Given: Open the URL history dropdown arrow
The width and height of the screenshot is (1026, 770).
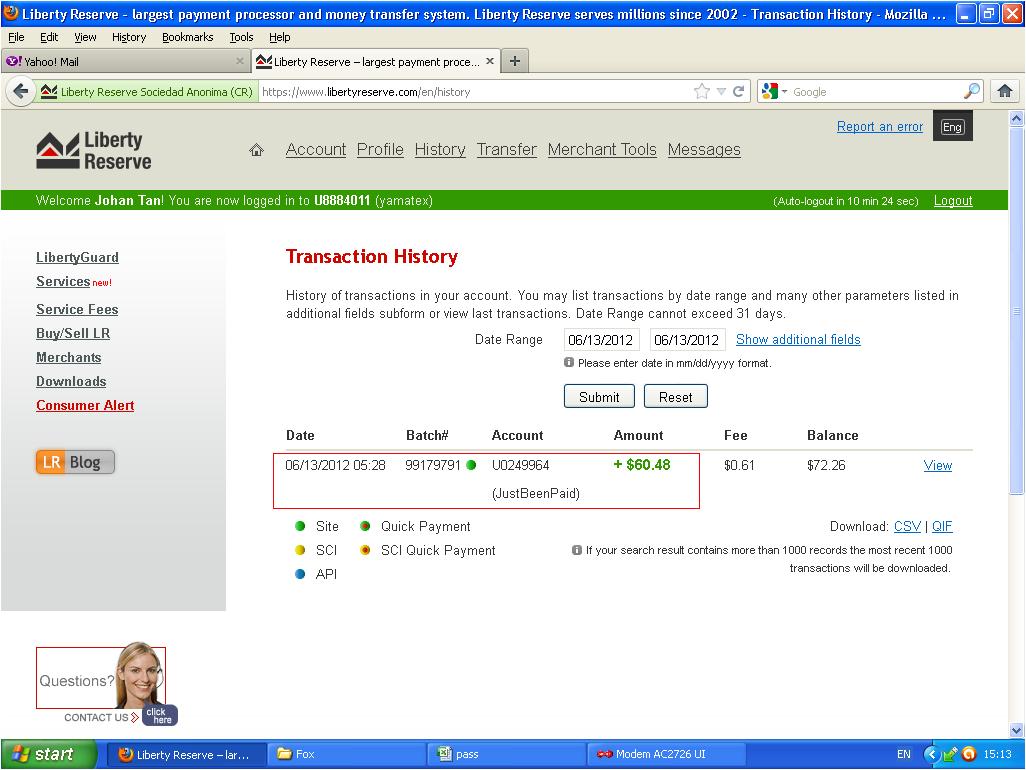Looking at the screenshot, I should pyautogui.click(x=721, y=92).
